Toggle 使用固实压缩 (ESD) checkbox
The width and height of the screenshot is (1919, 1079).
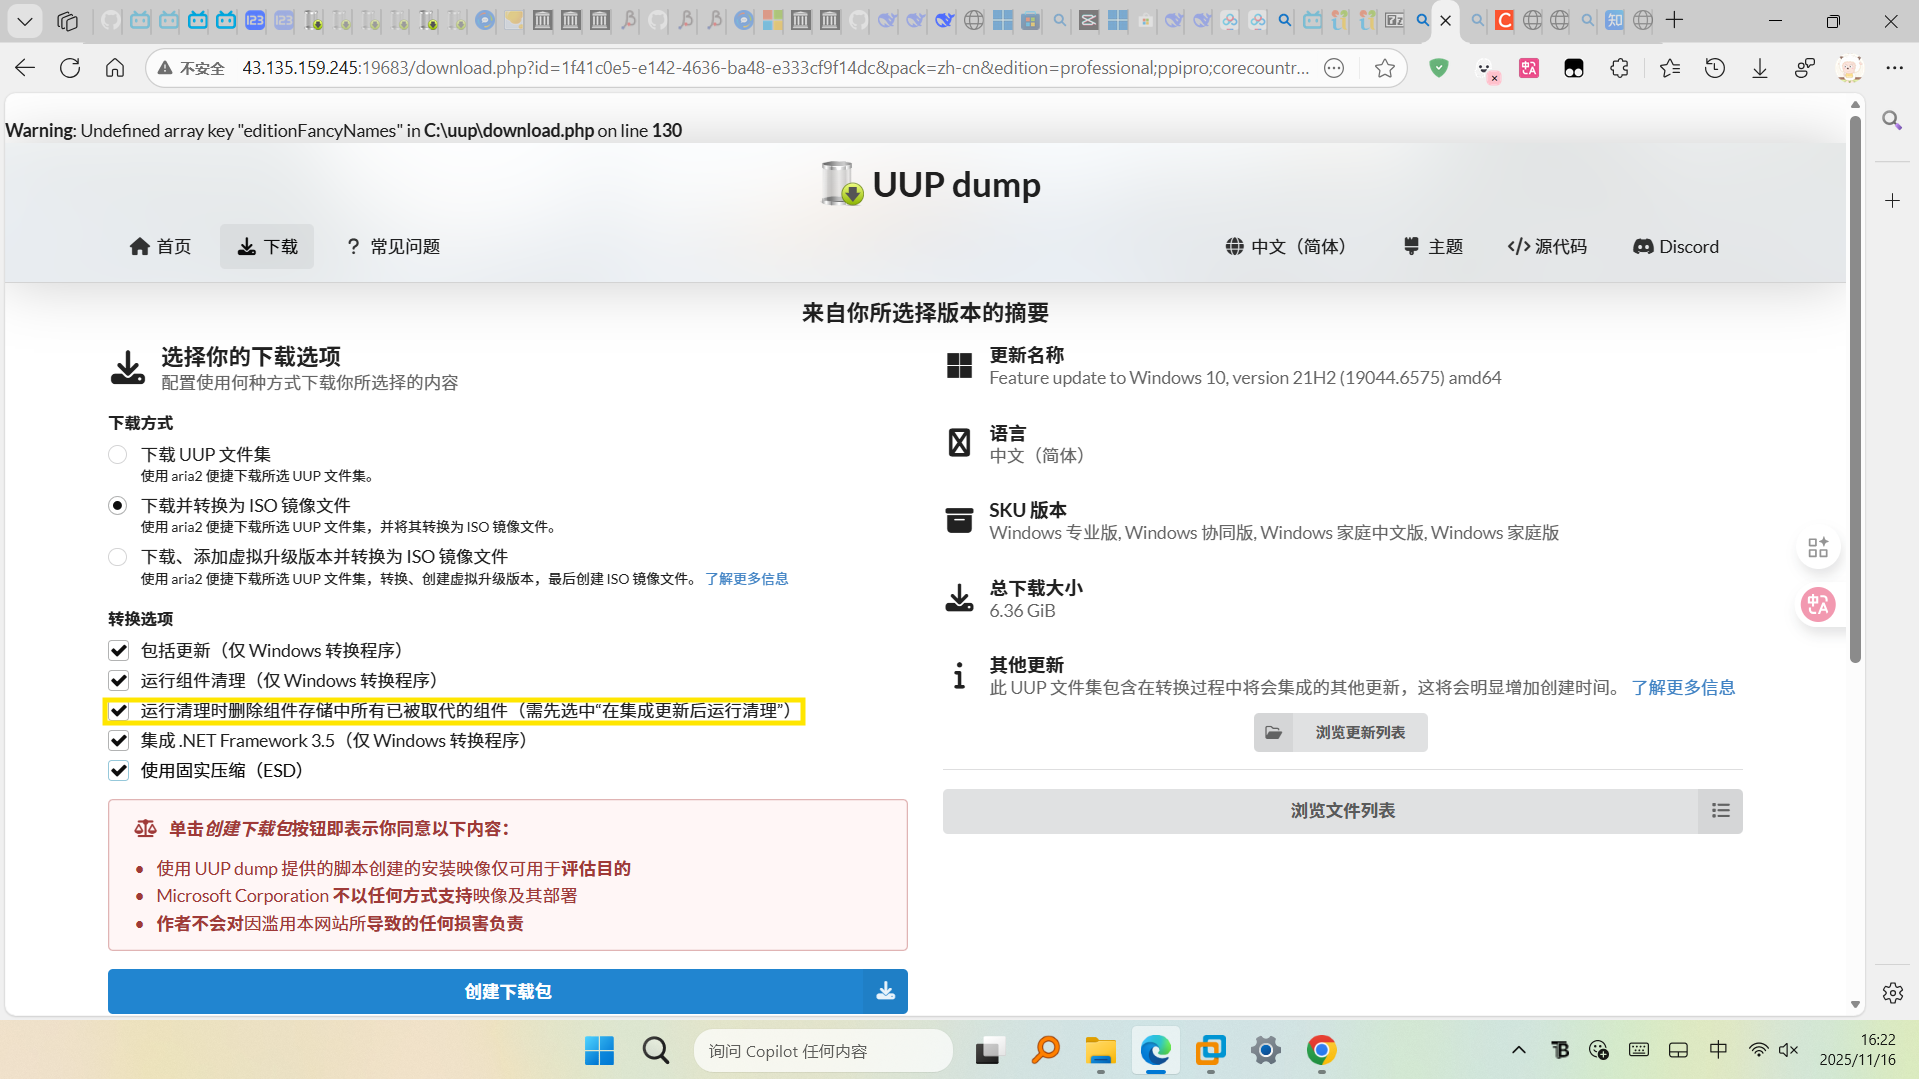[x=119, y=771]
